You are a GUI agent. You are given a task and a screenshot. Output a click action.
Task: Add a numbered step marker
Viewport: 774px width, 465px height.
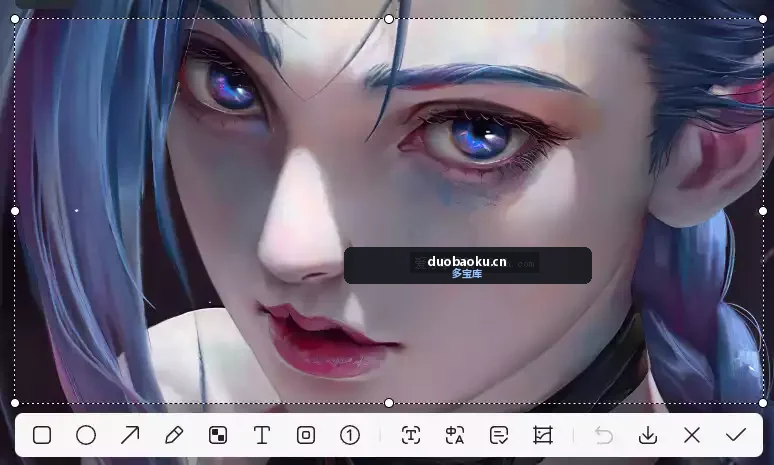pos(350,435)
